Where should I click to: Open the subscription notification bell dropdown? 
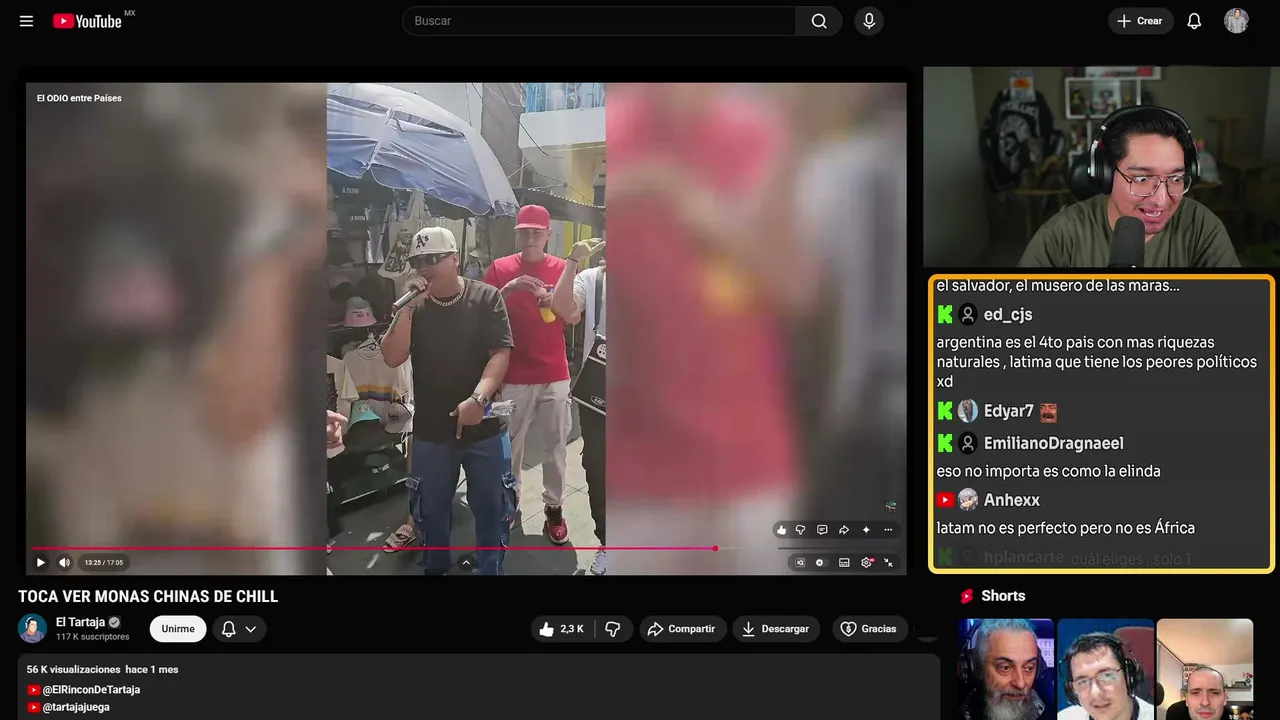click(x=239, y=629)
